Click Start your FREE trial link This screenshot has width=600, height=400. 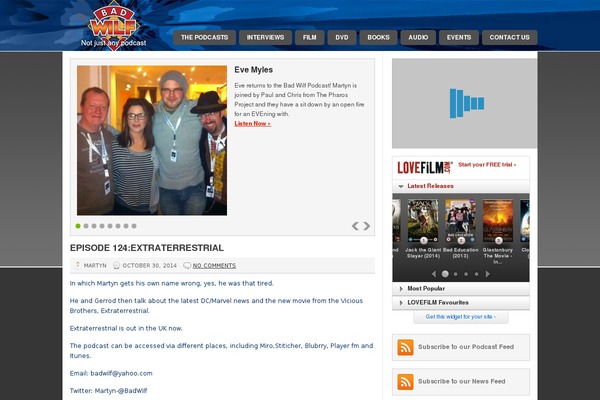[x=487, y=165]
